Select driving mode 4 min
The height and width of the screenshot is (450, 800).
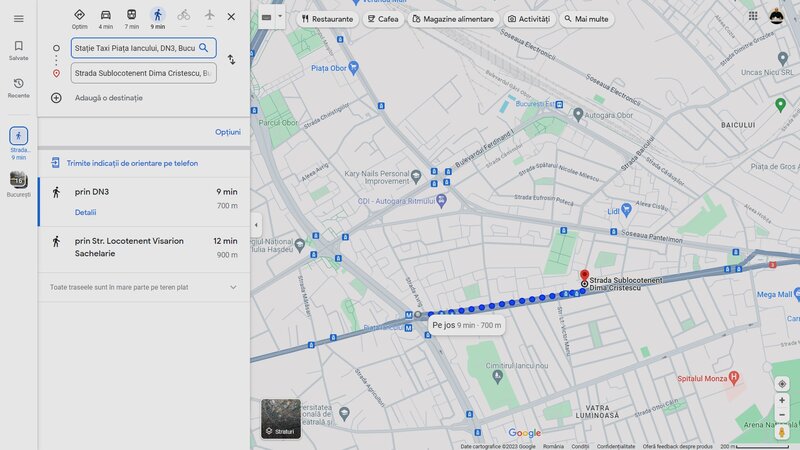tap(106, 19)
